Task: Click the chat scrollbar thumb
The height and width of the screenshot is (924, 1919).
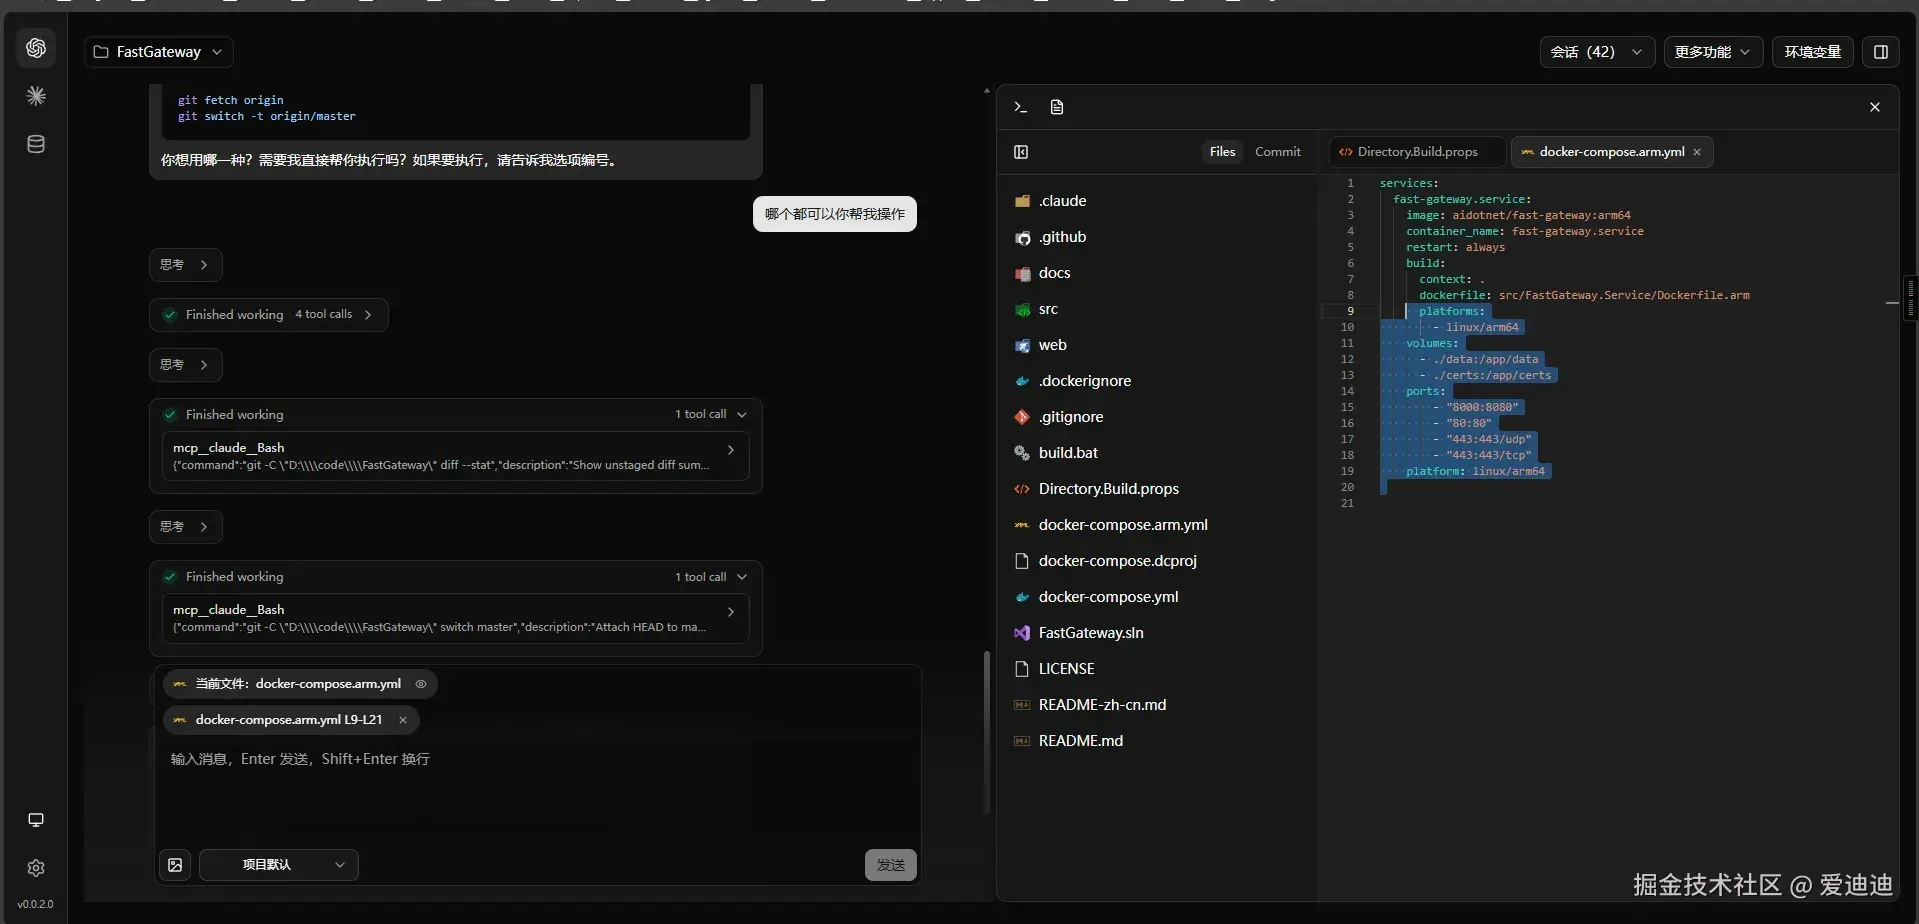Action: 986,732
